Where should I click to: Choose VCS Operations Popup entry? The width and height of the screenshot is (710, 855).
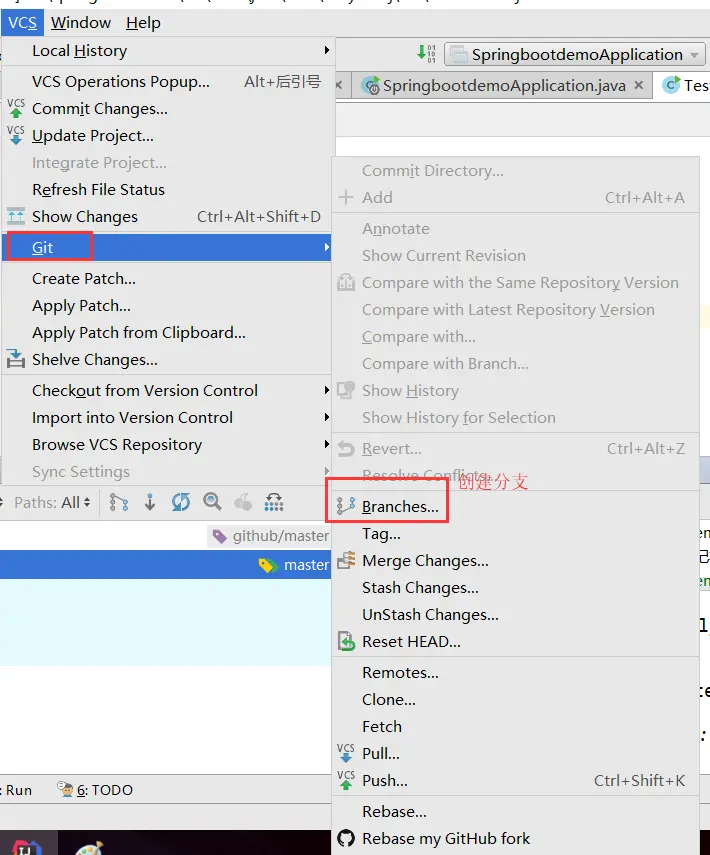pos(167,82)
